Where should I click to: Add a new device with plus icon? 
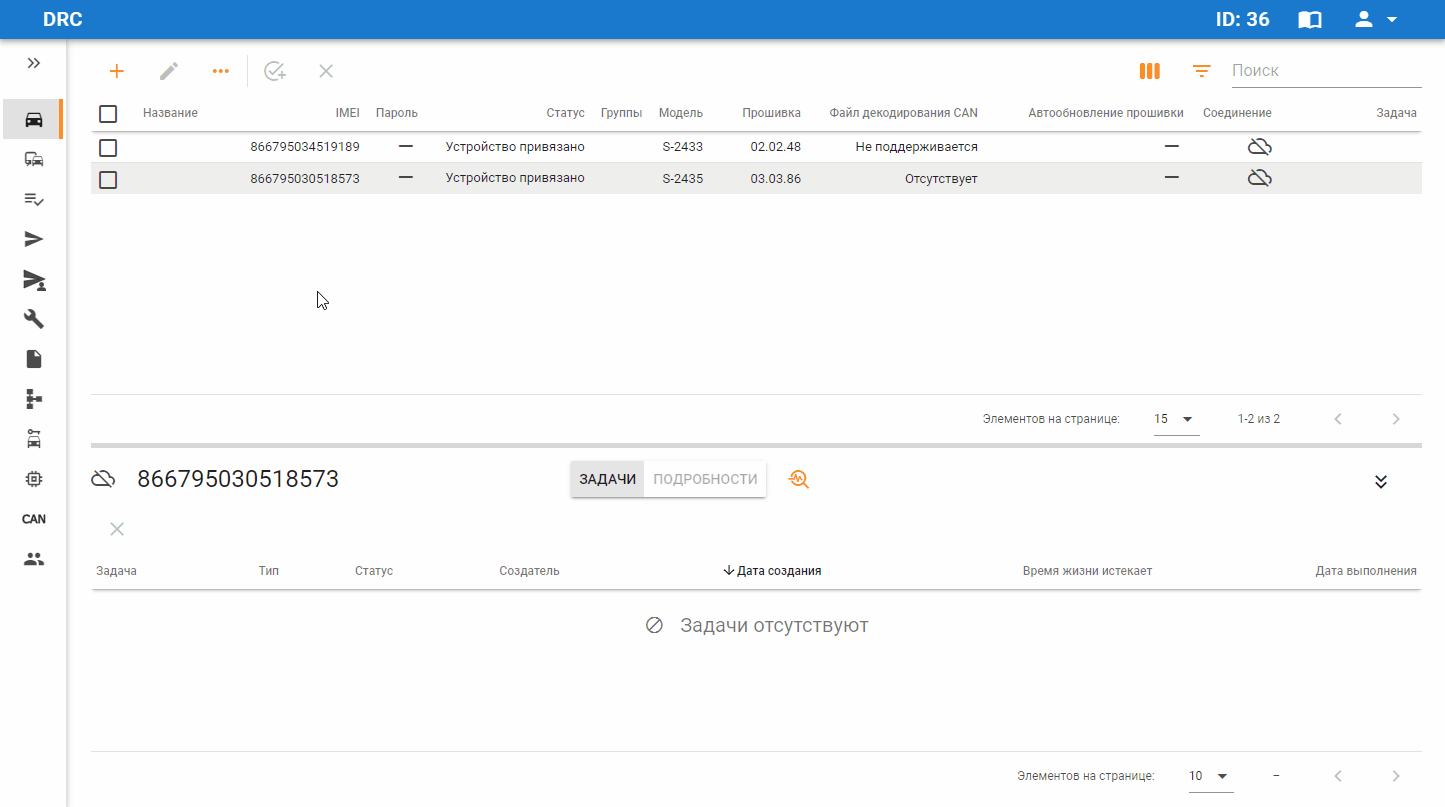(117, 71)
